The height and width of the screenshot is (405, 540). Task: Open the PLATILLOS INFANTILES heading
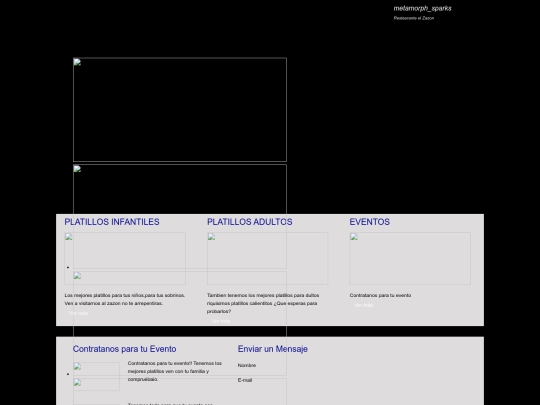[x=112, y=222]
